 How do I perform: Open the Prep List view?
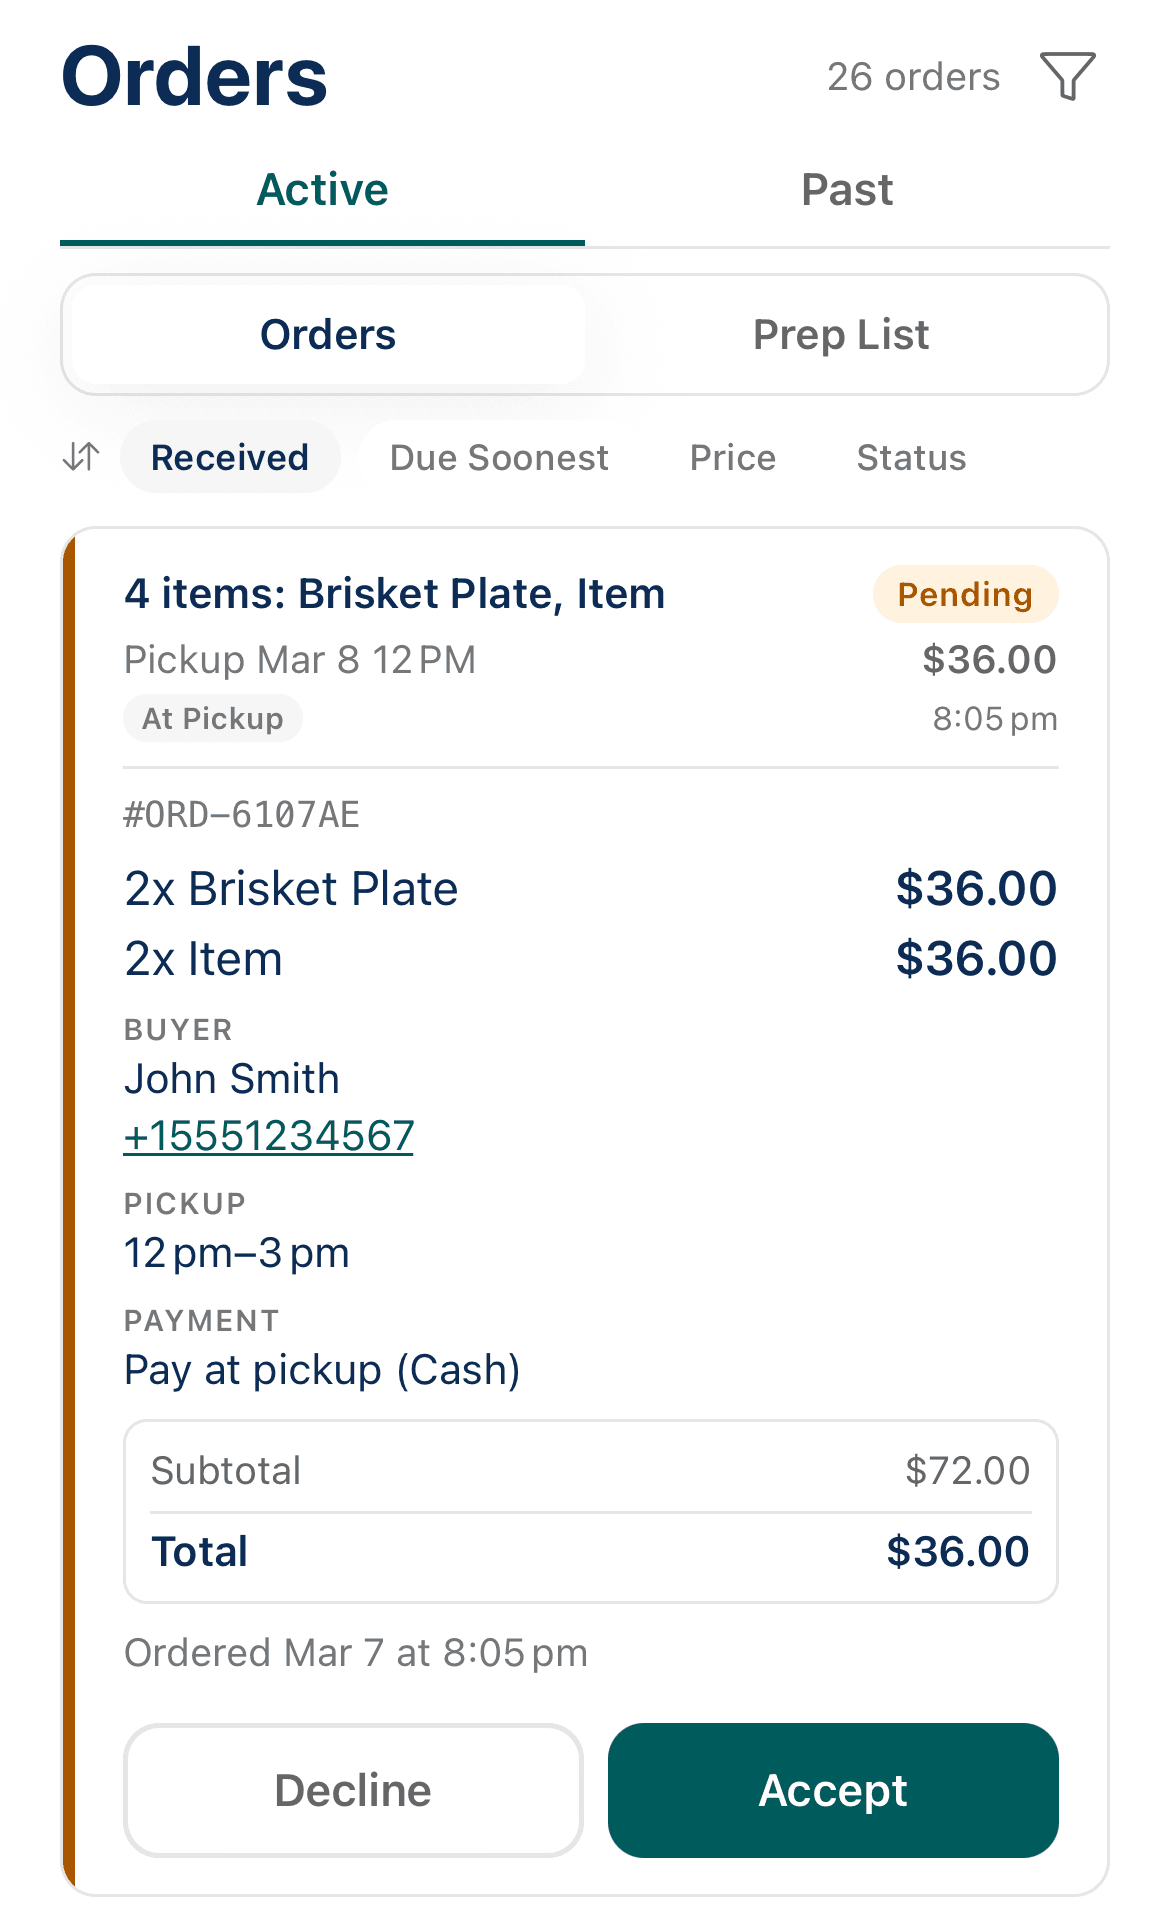tap(840, 334)
